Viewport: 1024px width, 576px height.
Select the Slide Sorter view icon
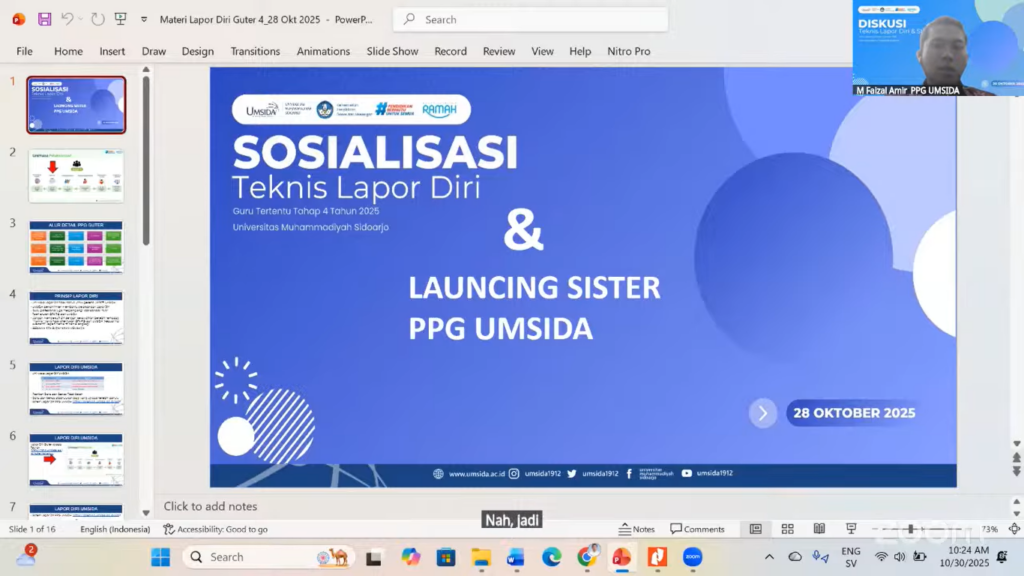coord(787,528)
